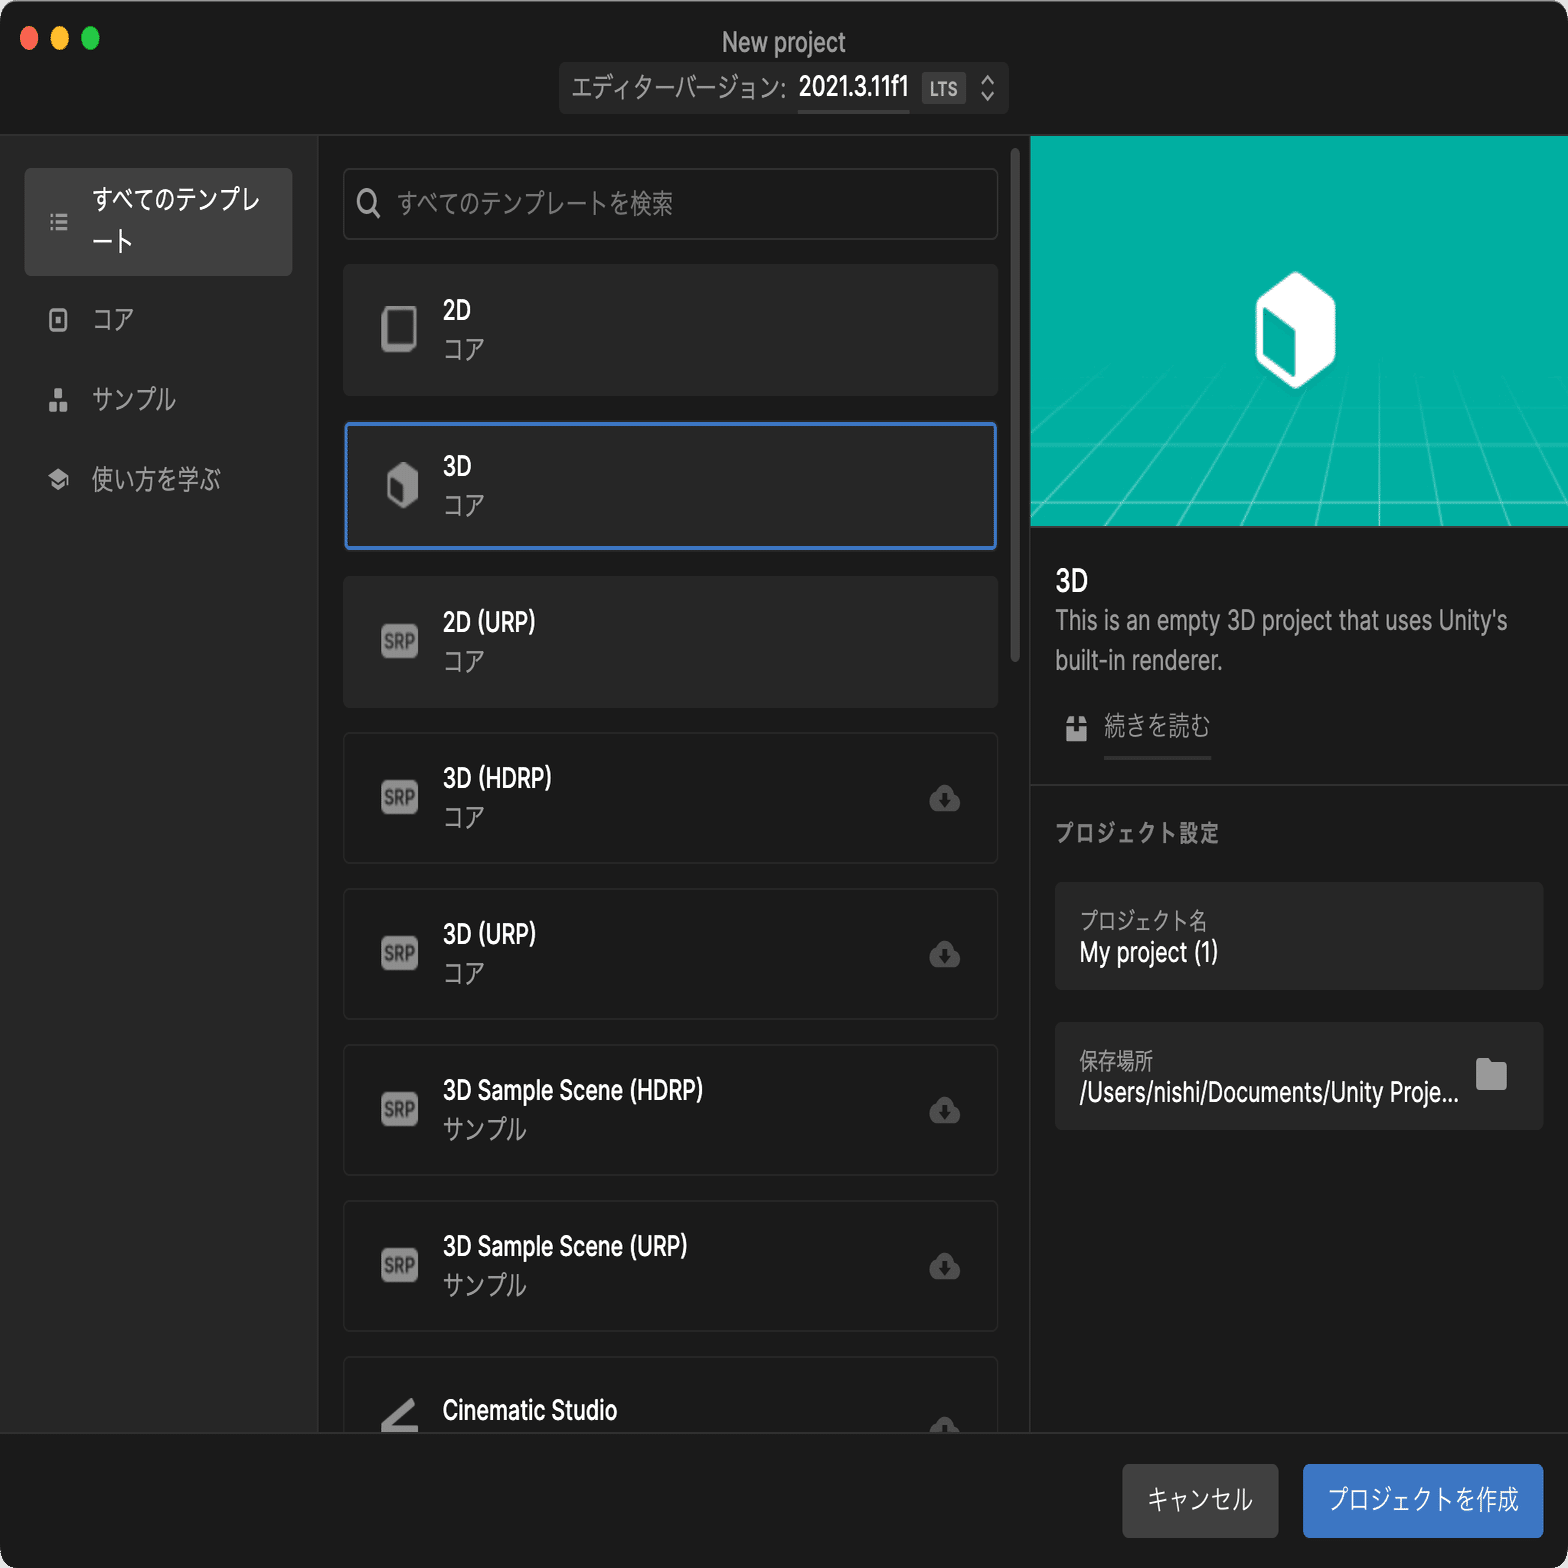Click editor version 2021.3.11f1 text
The image size is (1568, 1568).
(853, 87)
